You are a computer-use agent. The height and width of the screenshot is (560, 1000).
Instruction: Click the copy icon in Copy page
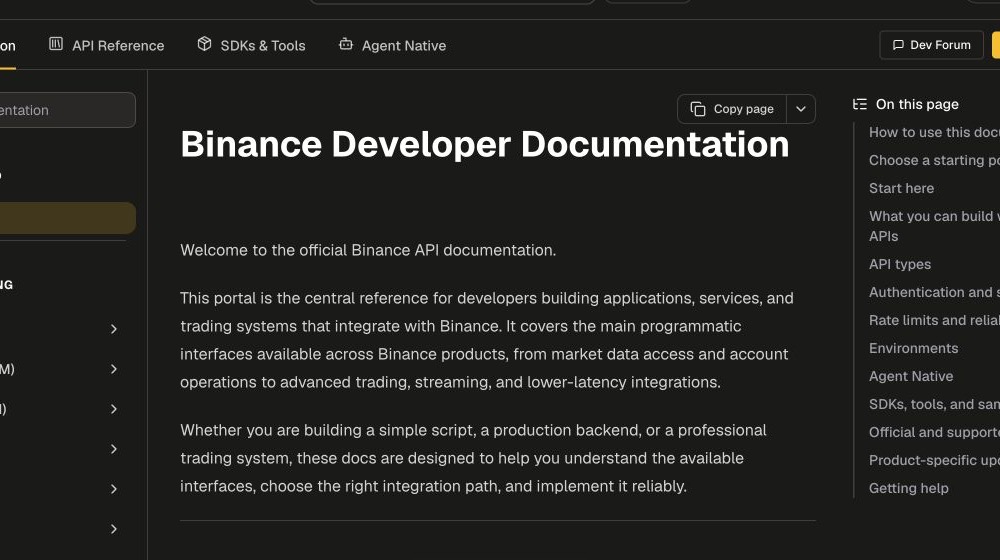698,109
